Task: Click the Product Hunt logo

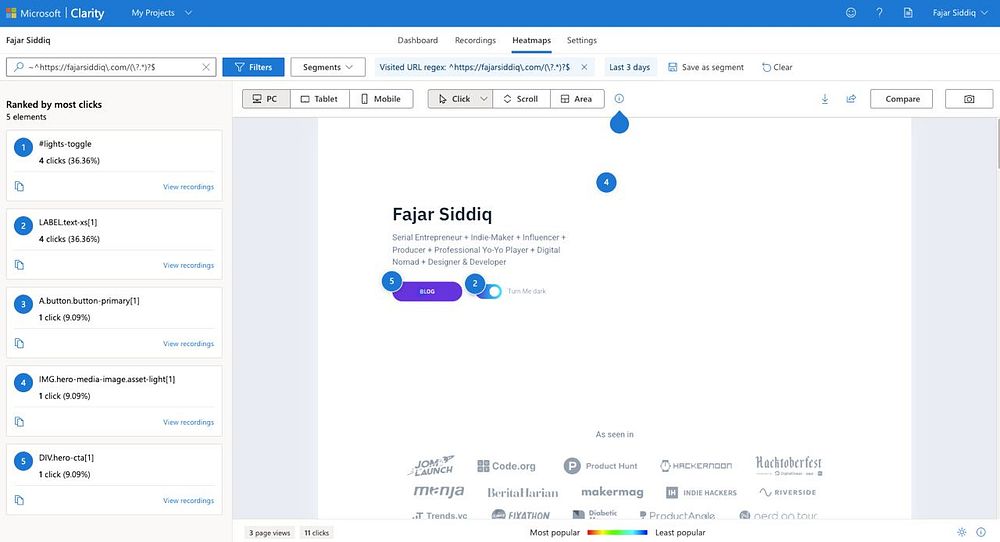Action: (600, 466)
